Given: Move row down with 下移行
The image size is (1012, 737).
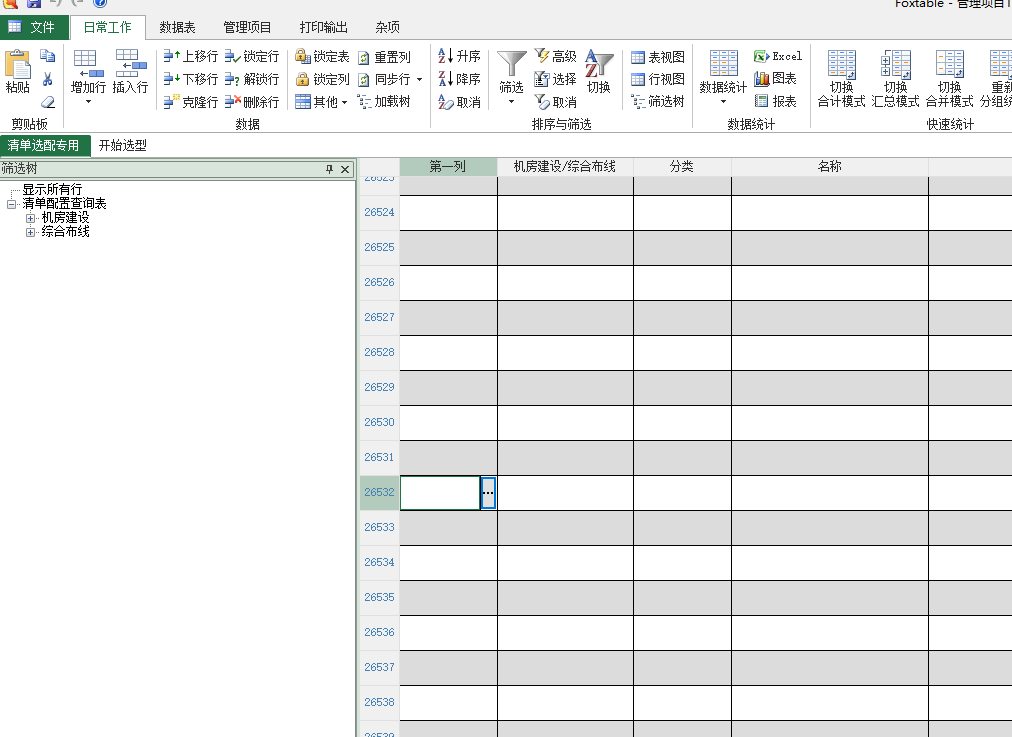Looking at the screenshot, I should point(190,79).
